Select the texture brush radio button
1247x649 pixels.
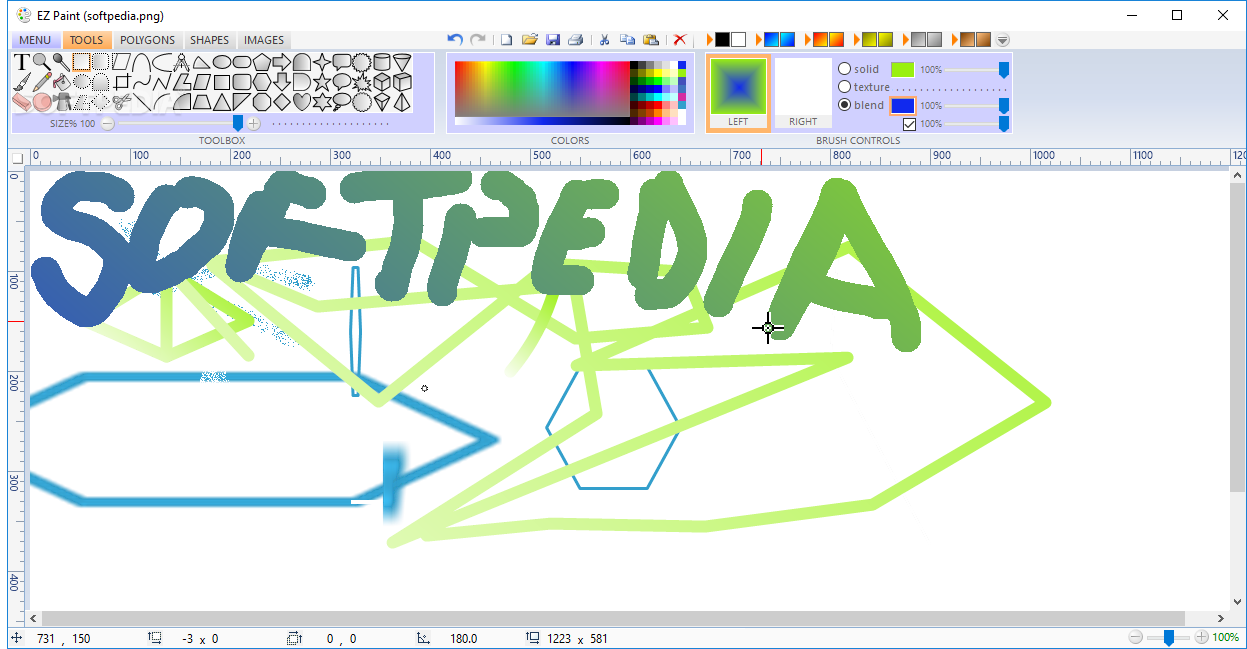[845, 87]
